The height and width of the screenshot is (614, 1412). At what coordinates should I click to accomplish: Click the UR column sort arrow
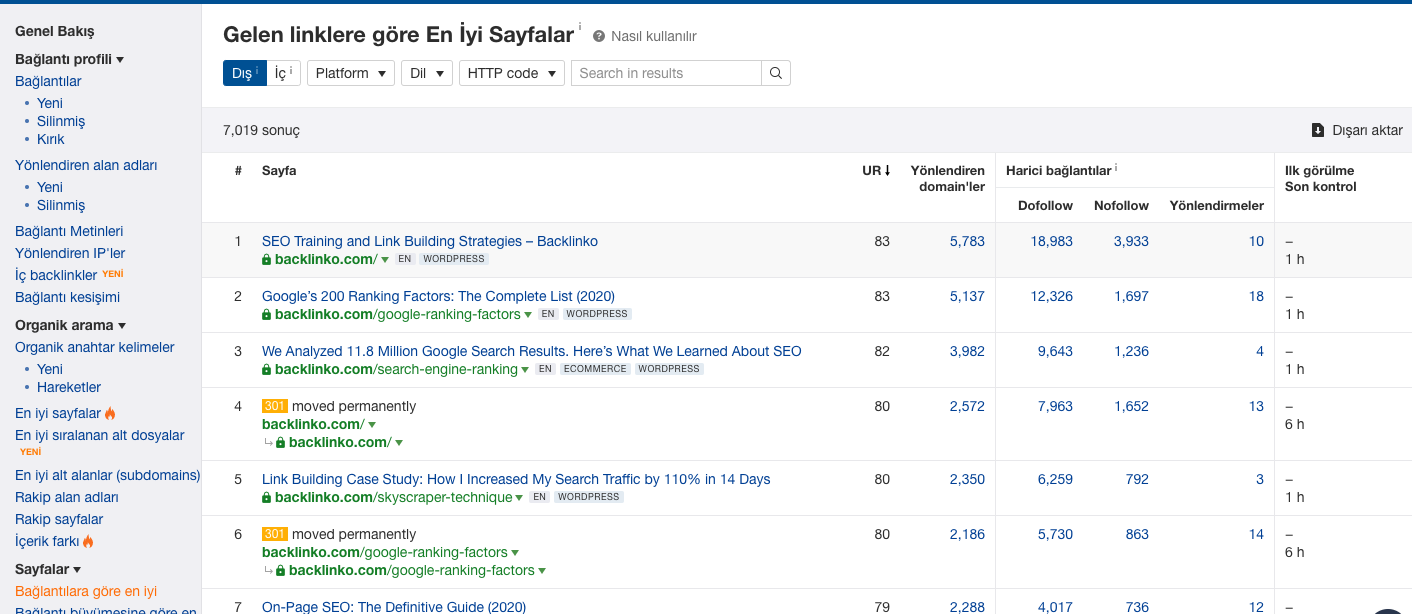887,170
